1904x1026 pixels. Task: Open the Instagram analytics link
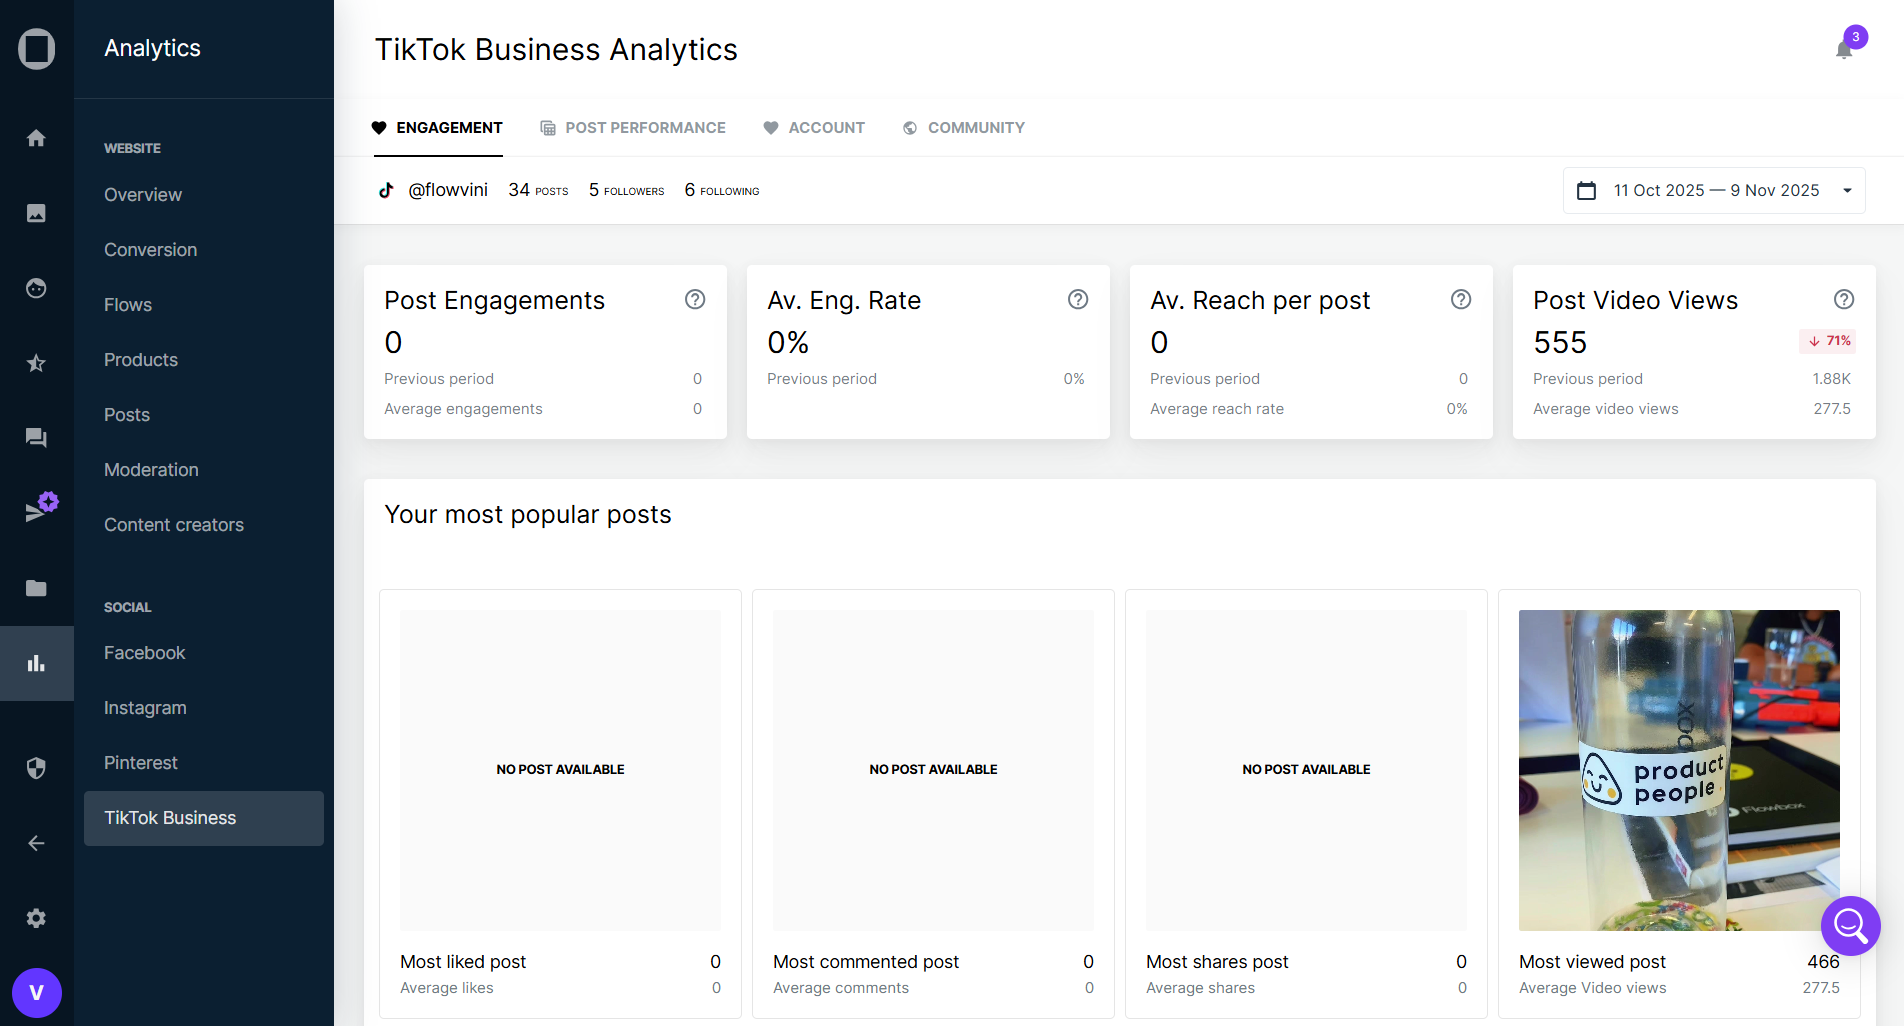click(x=145, y=708)
